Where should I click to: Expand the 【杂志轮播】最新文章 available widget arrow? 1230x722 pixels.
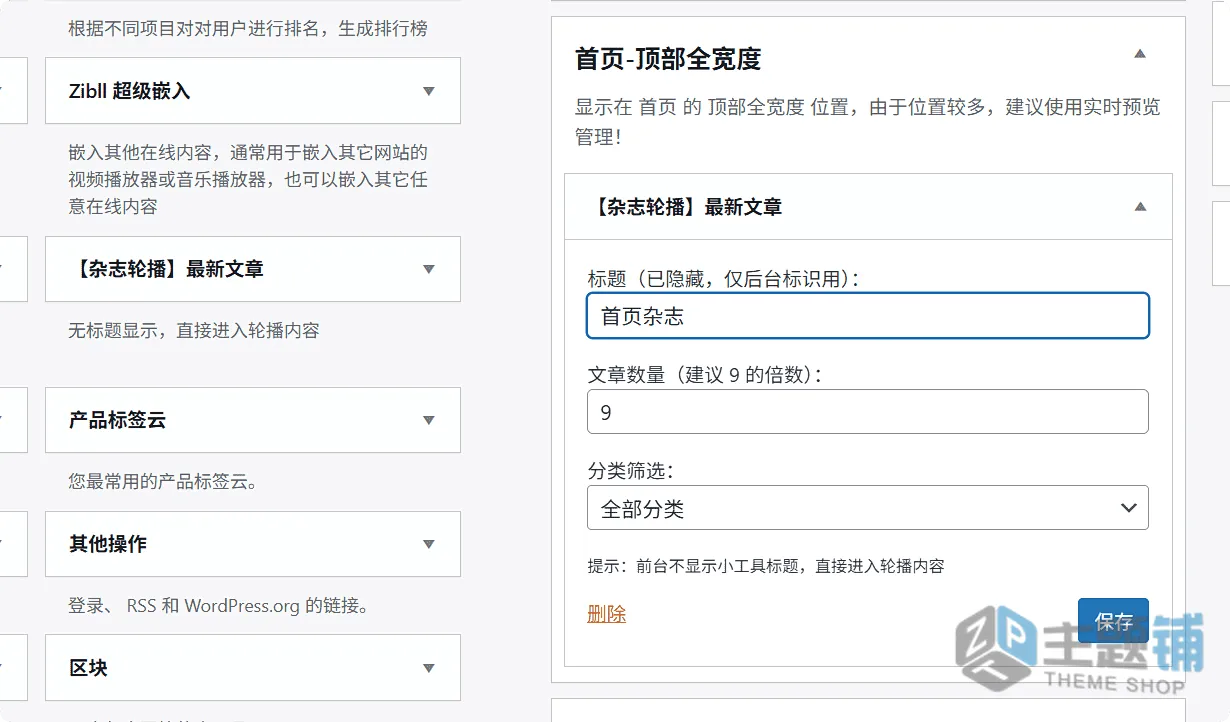[x=429, y=269]
